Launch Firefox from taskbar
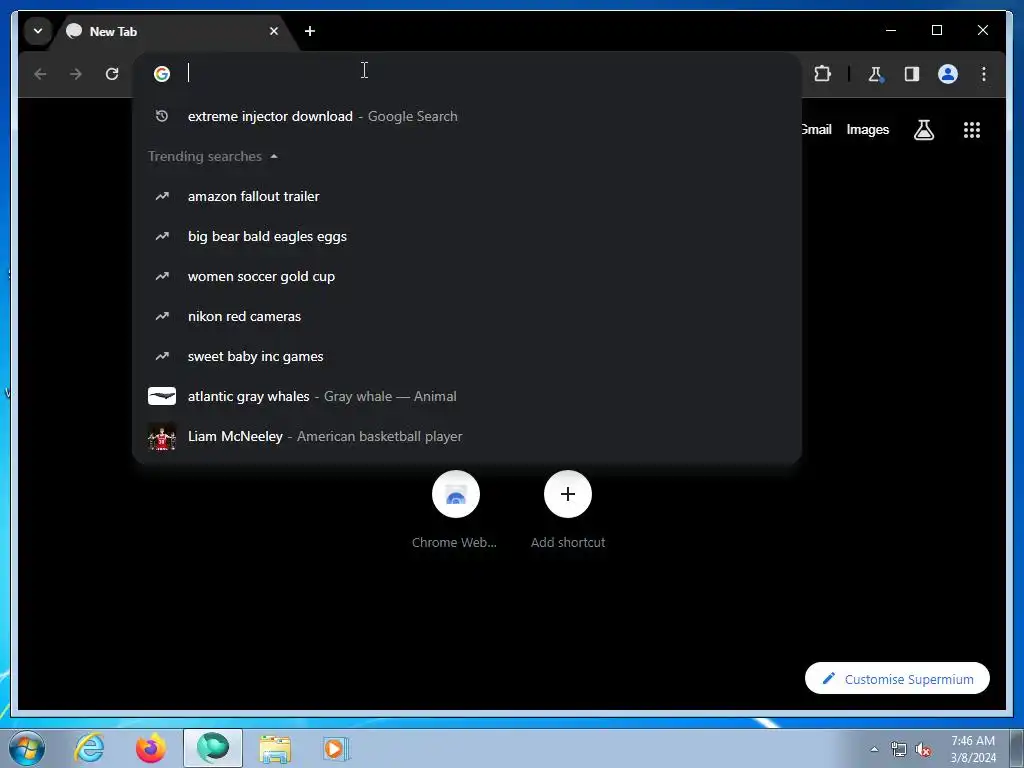 [151, 748]
